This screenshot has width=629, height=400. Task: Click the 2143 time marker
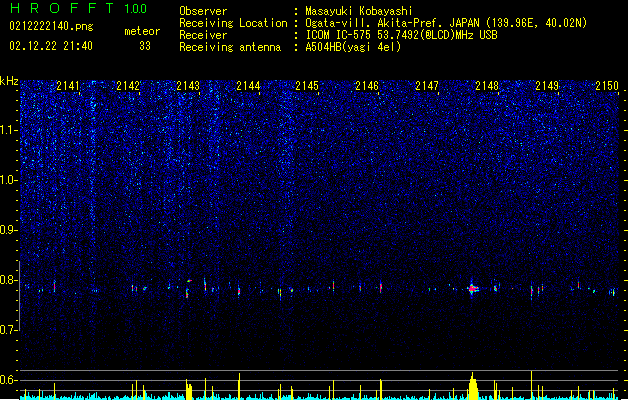pos(188,86)
